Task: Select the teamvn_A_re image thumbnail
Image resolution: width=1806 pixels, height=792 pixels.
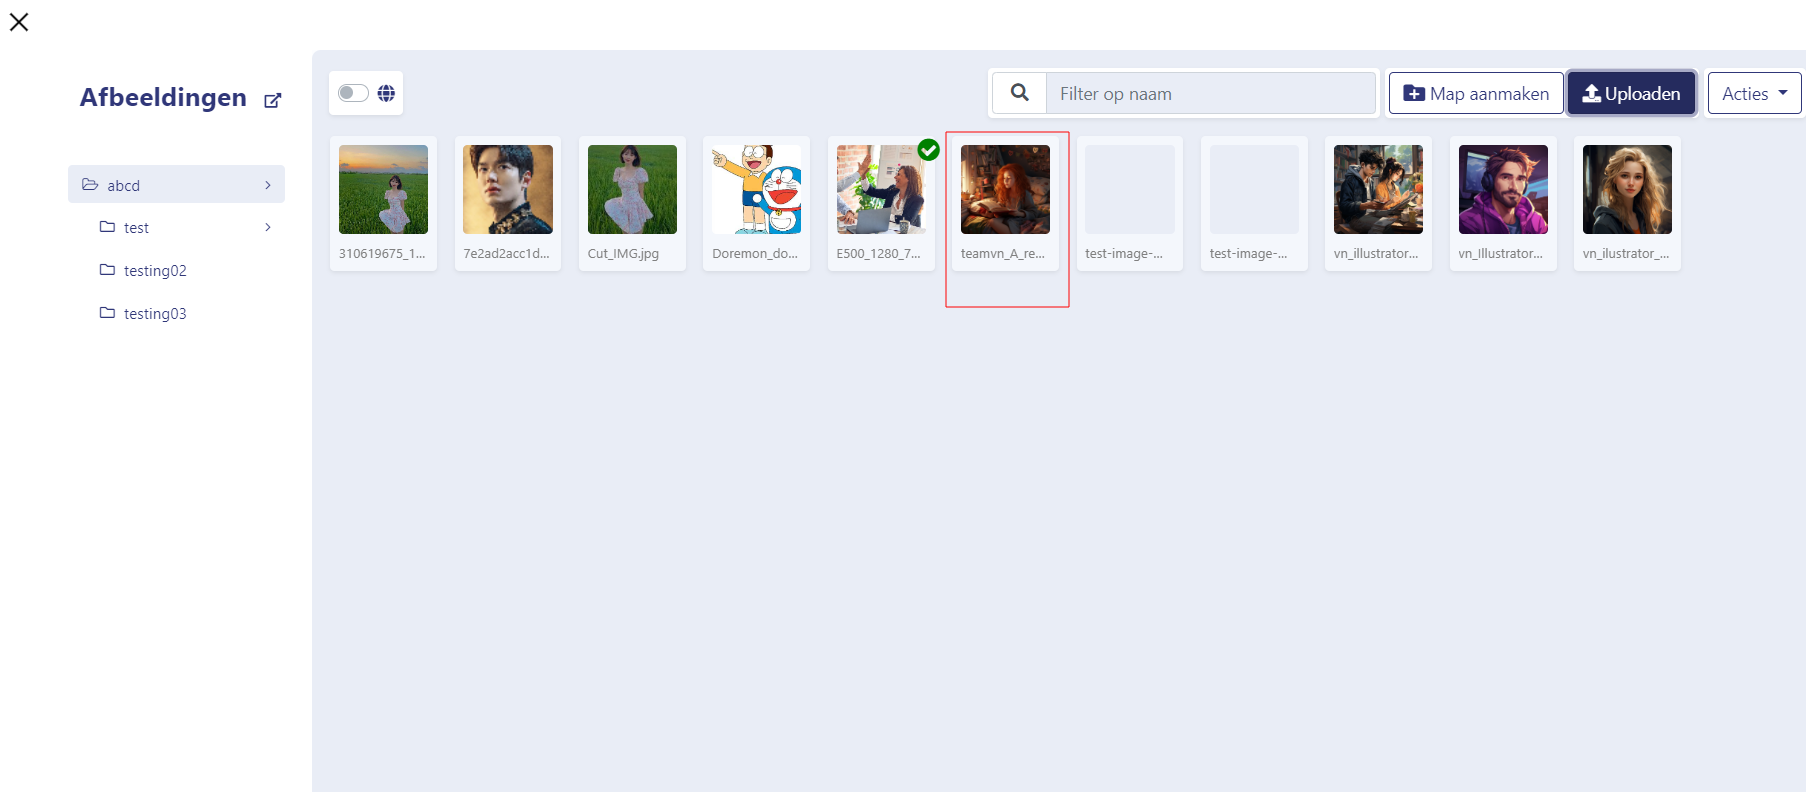Action: point(1005,190)
